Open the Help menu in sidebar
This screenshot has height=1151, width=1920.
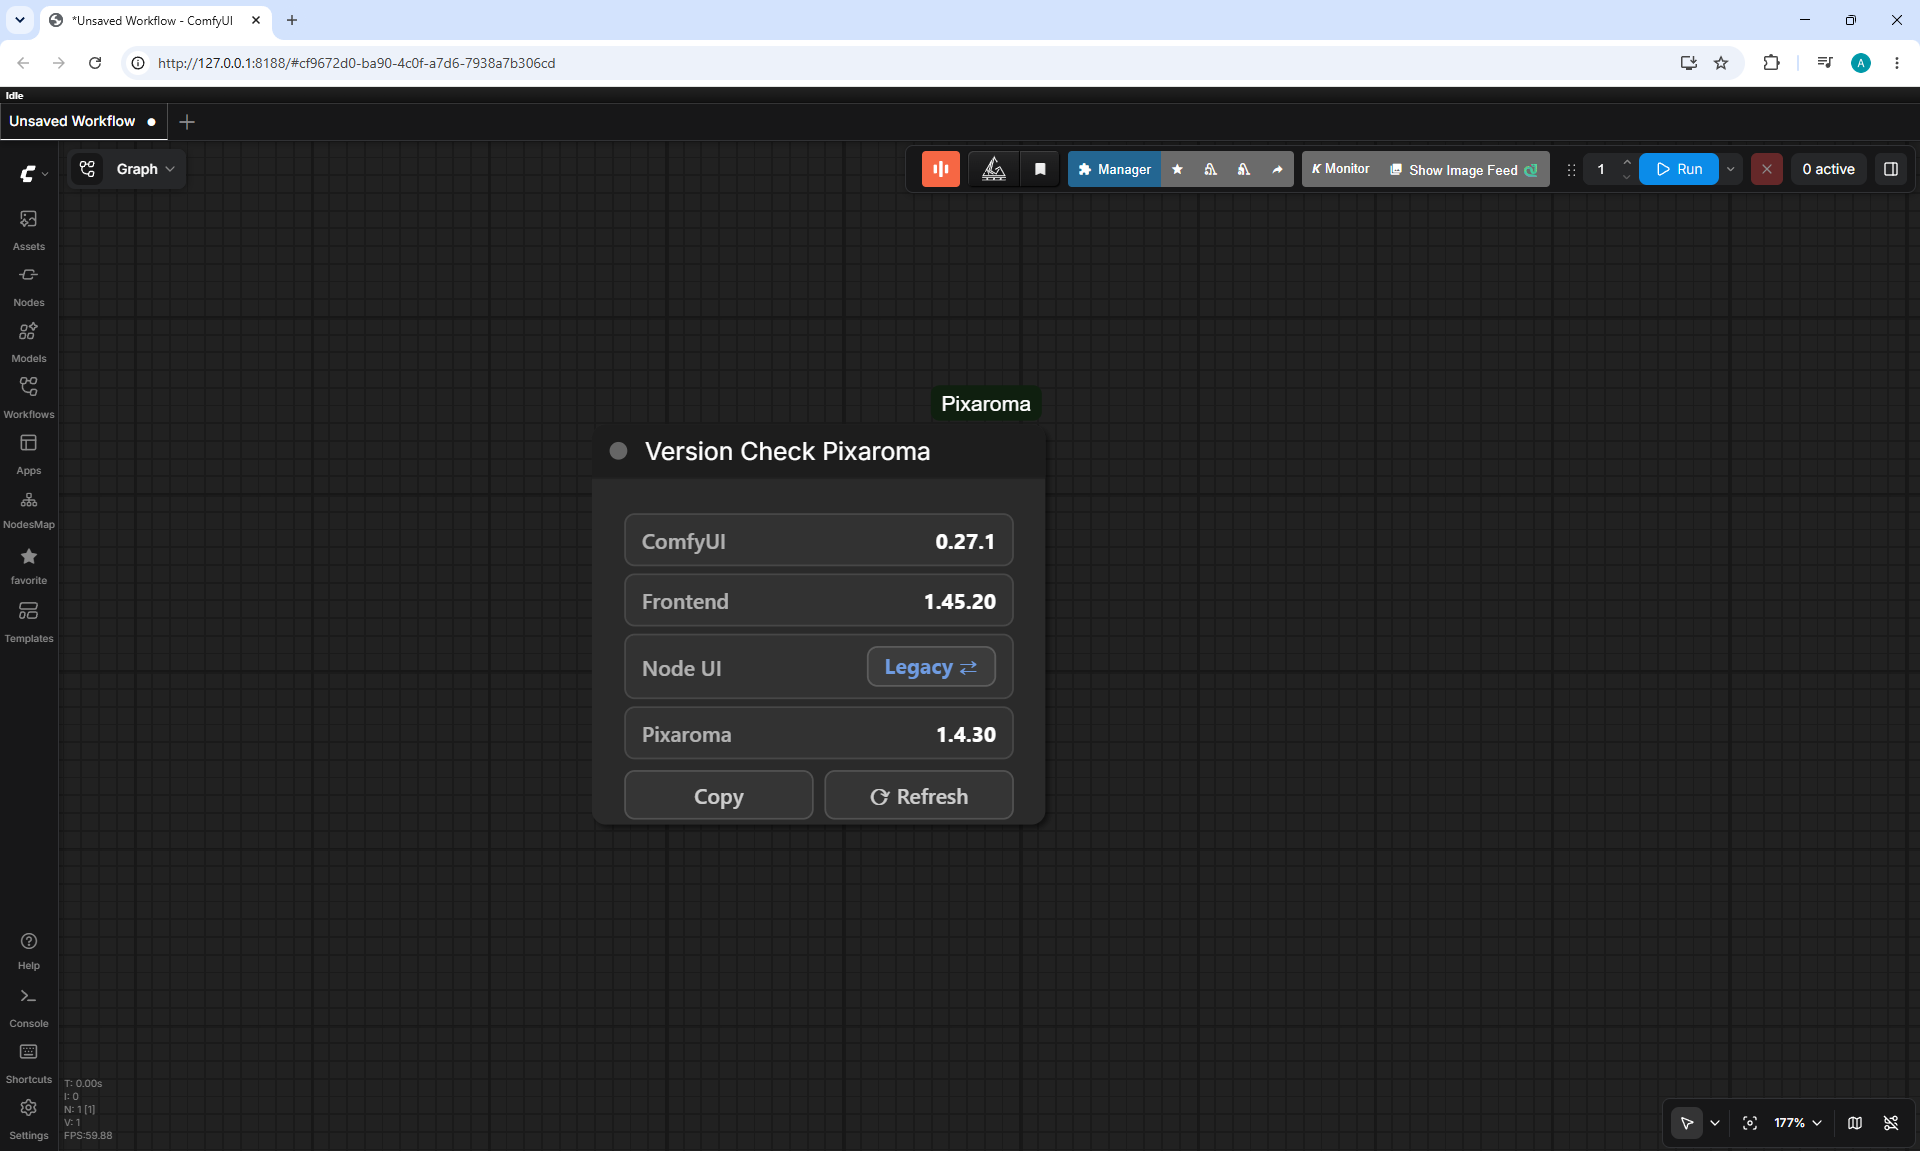[x=29, y=951]
